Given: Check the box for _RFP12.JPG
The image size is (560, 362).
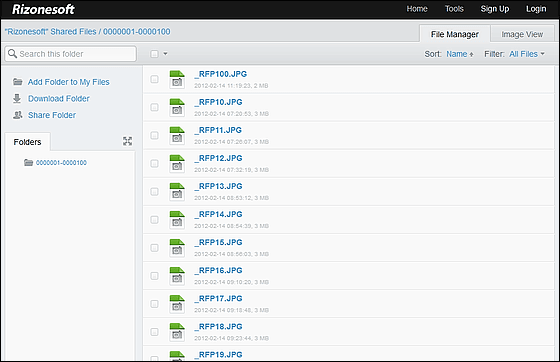Looking at the screenshot, I should click(x=154, y=164).
